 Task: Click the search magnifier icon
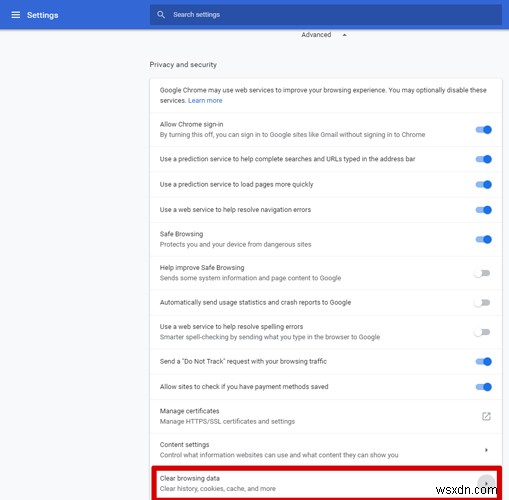coord(161,15)
